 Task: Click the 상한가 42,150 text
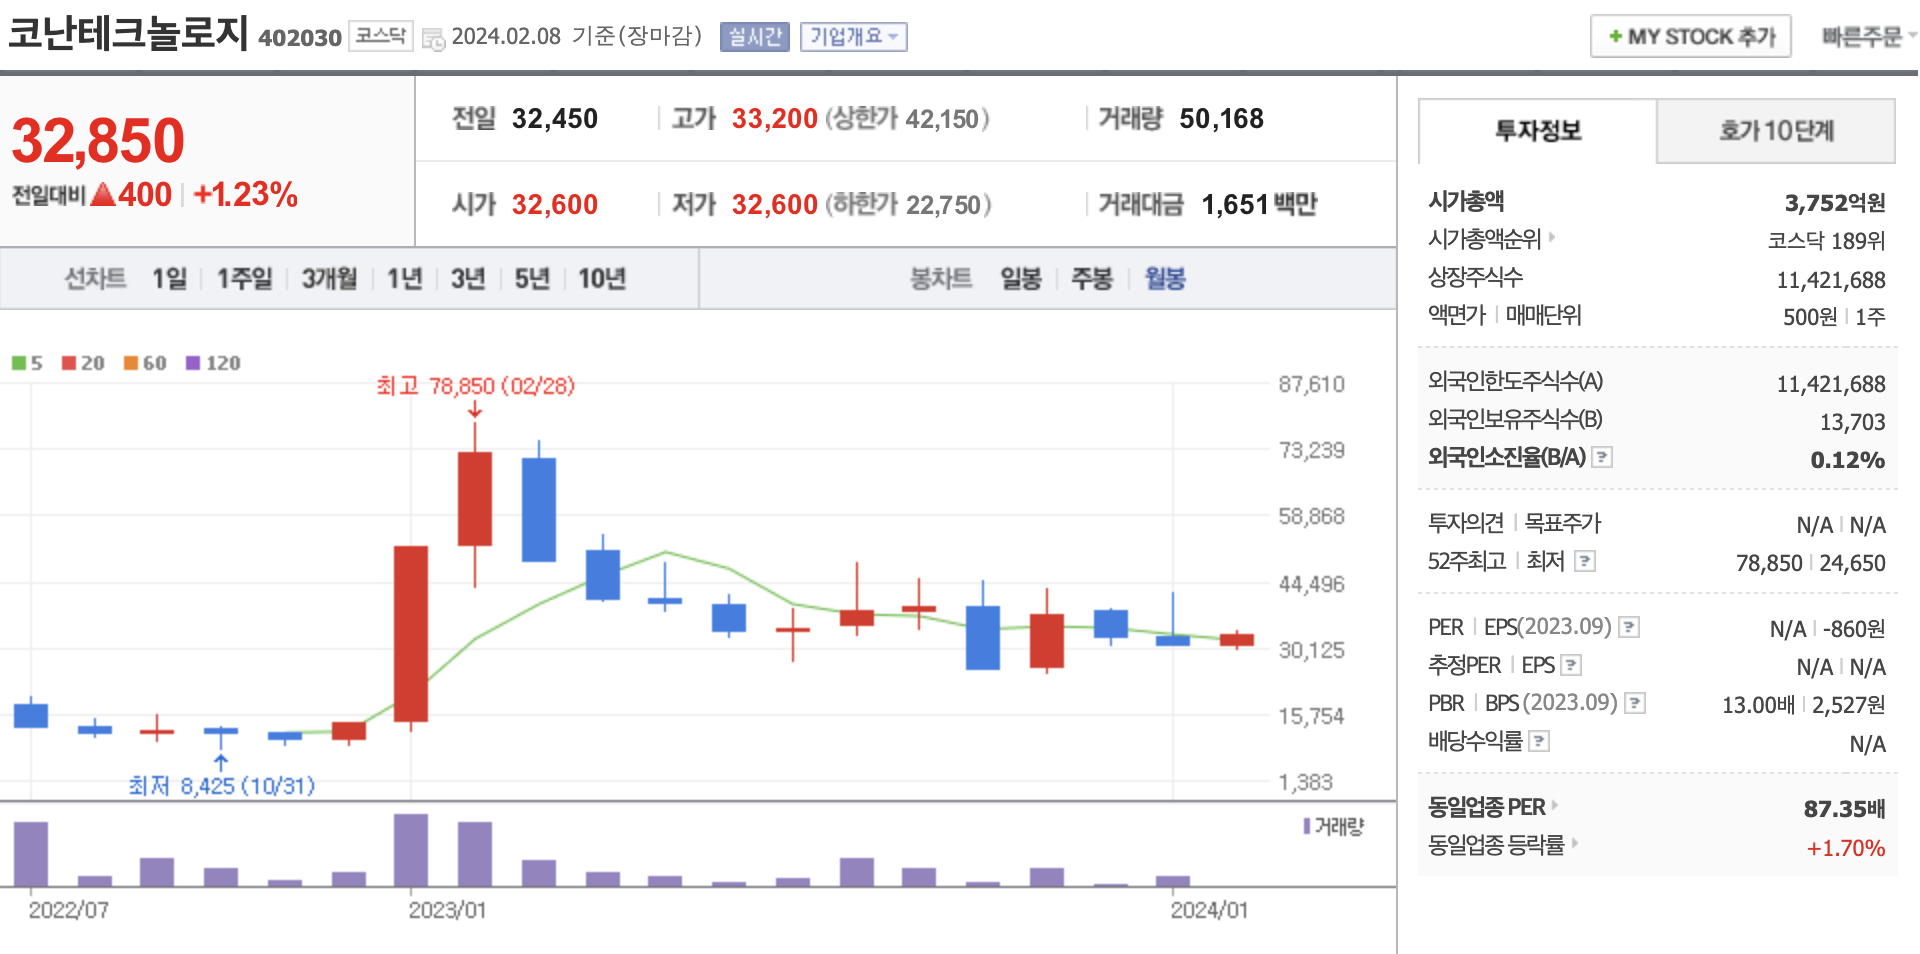click(907, 119)
